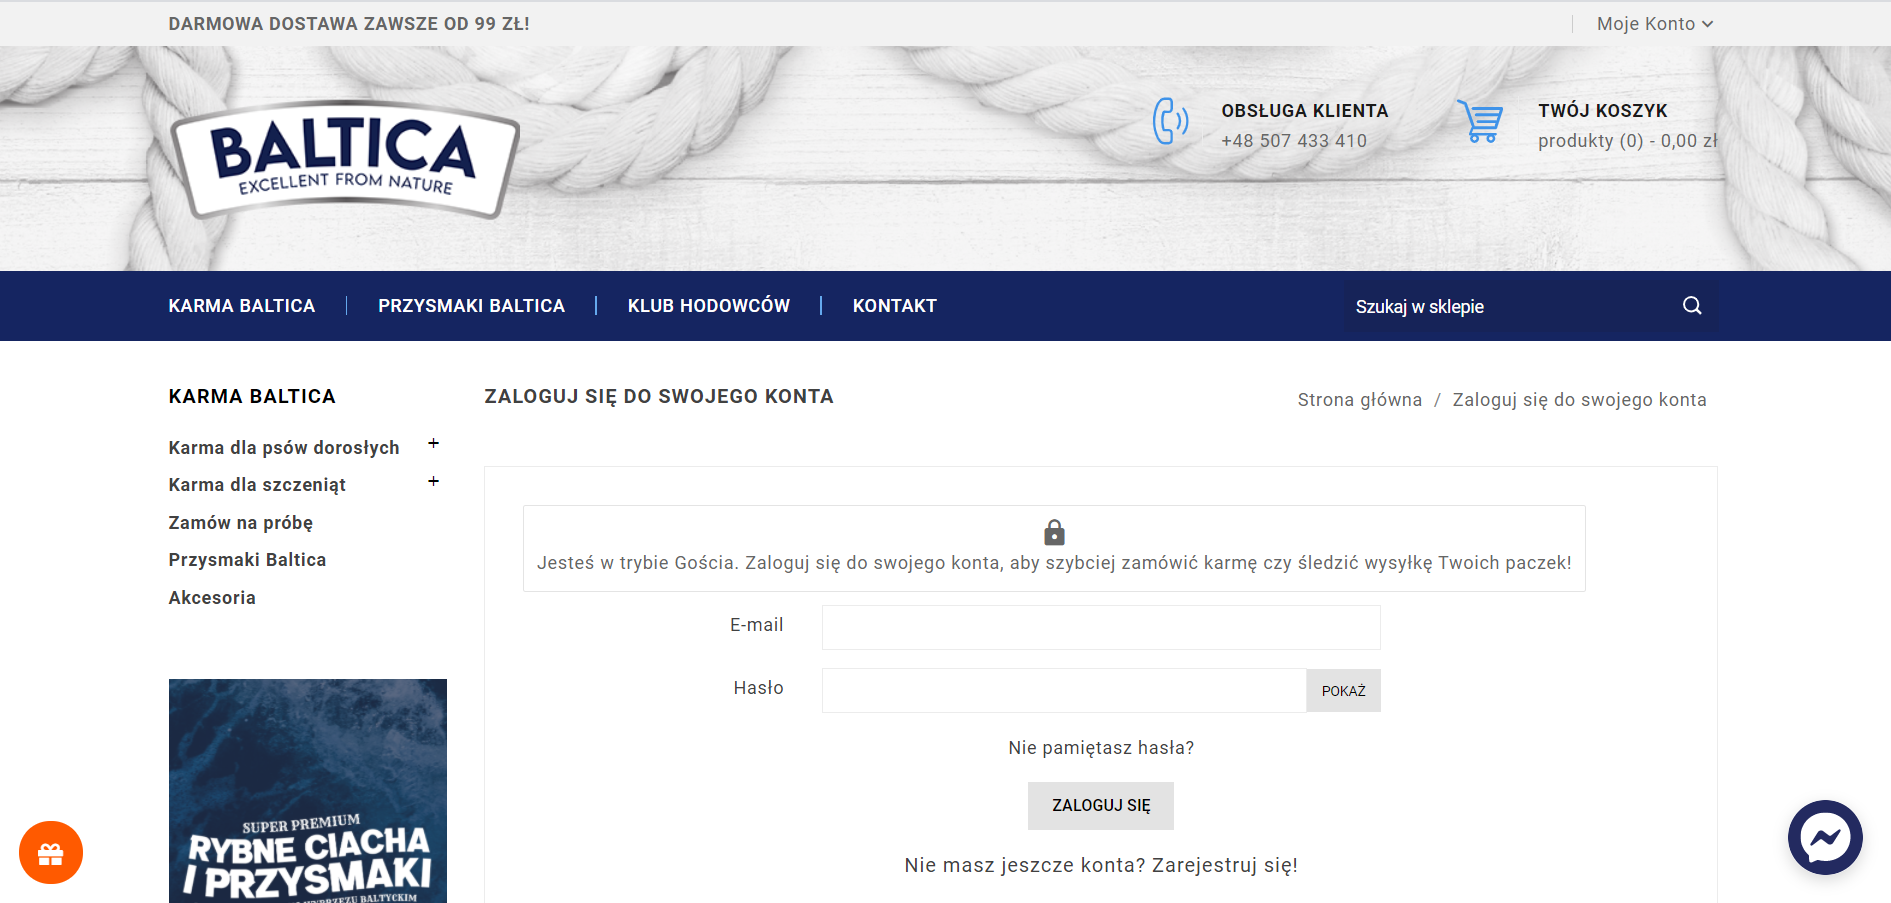Open the Rybne Ciacha promo banner

click(x=308, y=791)
